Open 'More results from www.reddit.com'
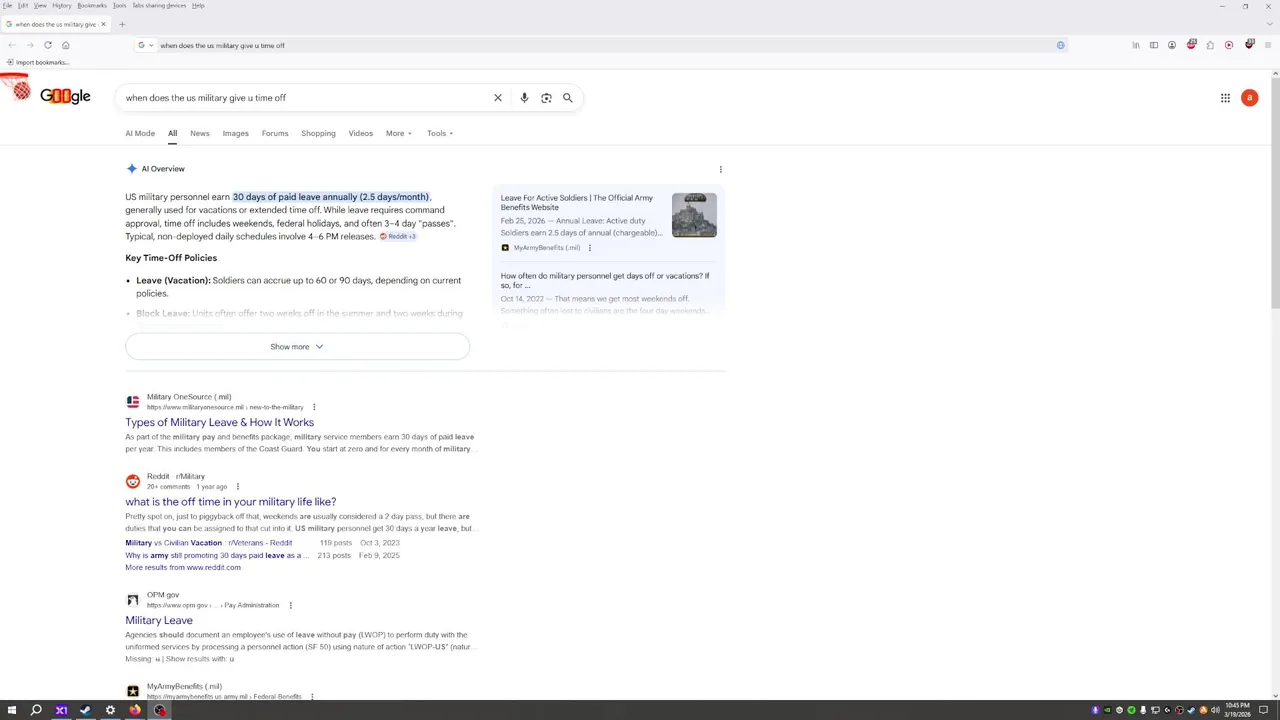Viewport: 1280px width, 720px height. 183,568
